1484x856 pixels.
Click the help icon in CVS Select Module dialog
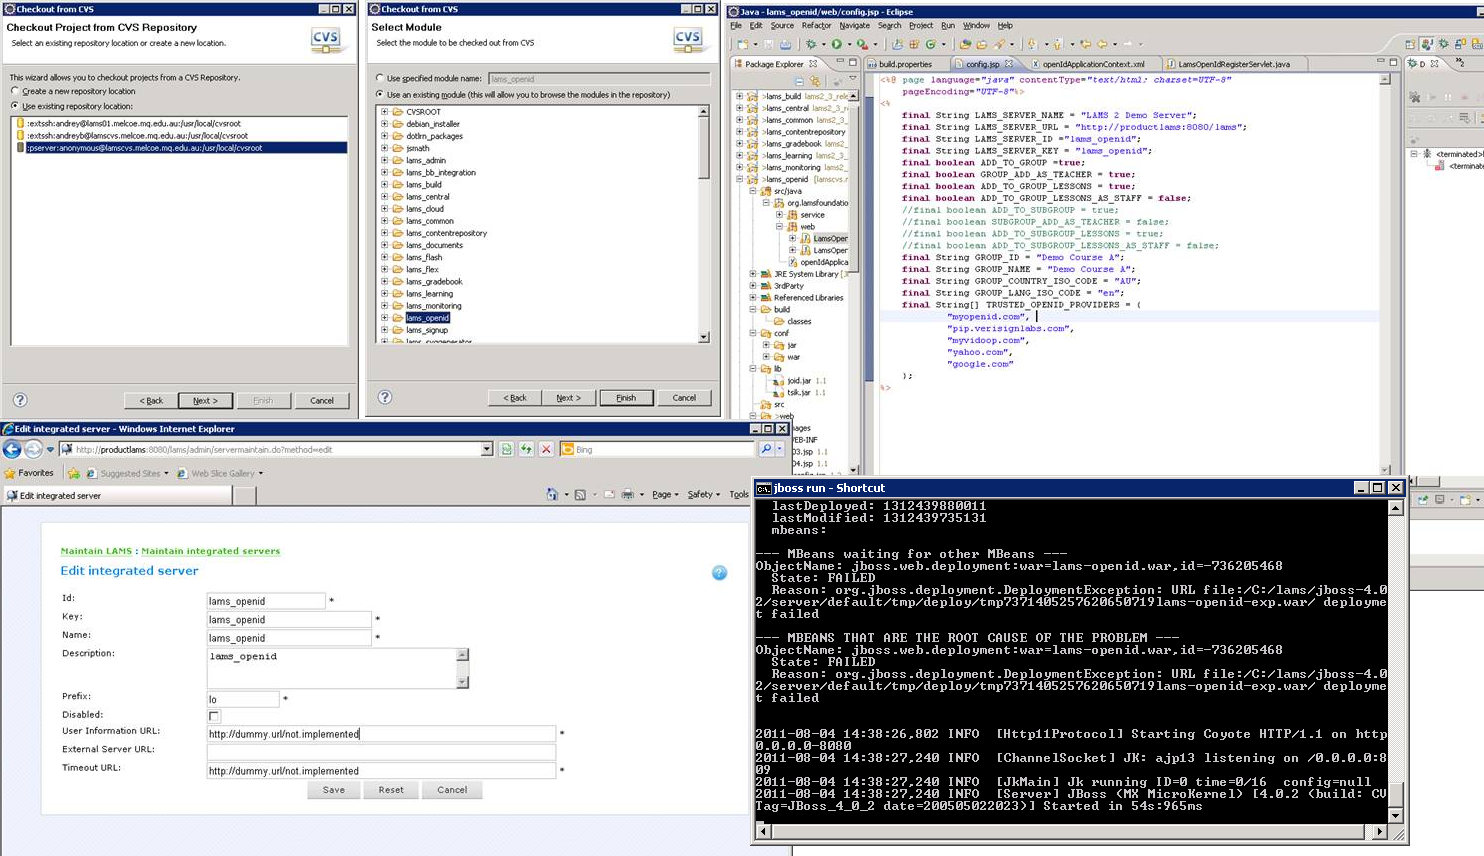385,397
